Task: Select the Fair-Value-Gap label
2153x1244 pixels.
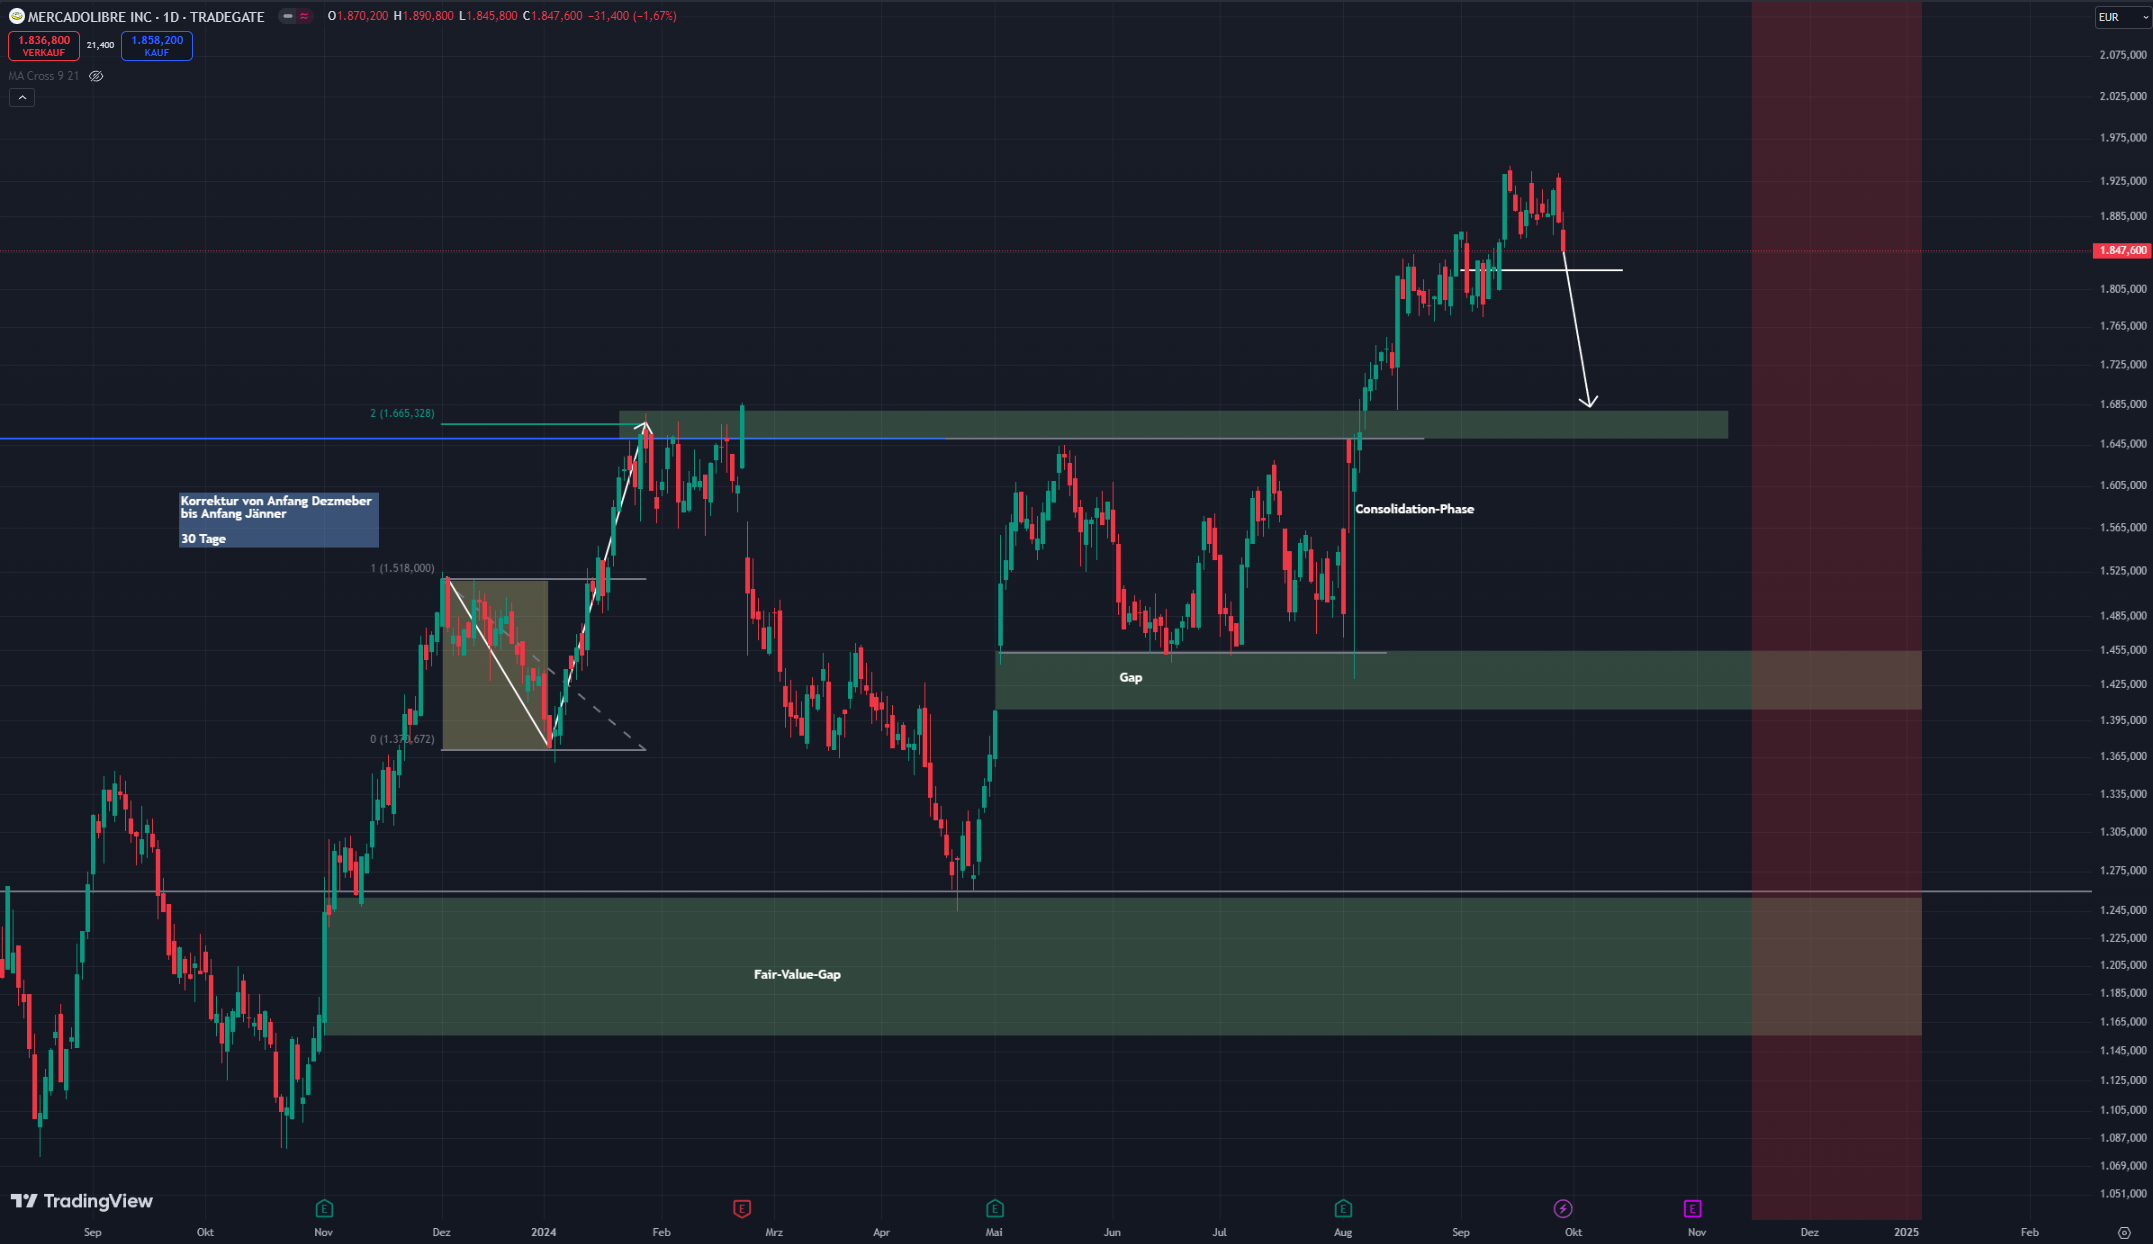Action: (797, 974)
